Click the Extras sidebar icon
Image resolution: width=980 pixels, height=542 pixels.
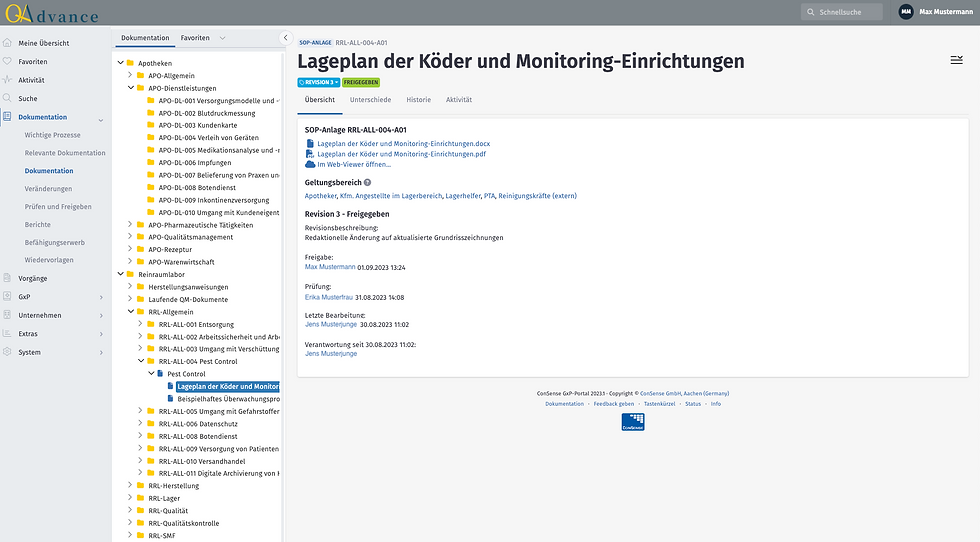[7, 333]
